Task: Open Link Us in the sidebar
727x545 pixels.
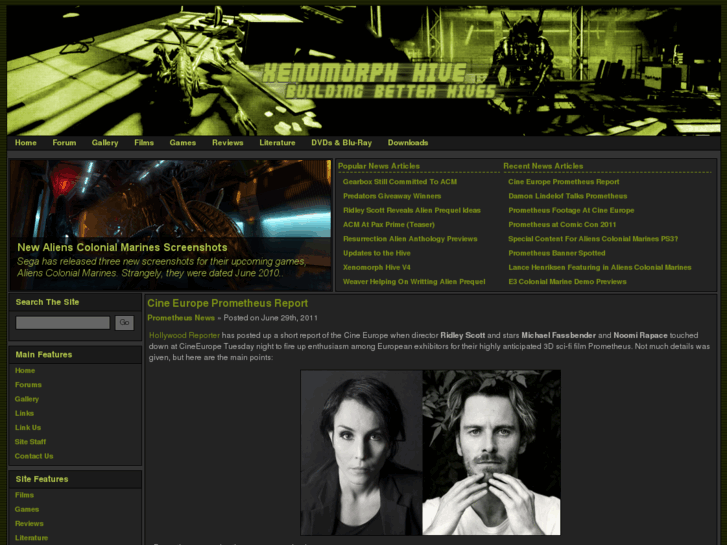Action: [x=28, y=428]
